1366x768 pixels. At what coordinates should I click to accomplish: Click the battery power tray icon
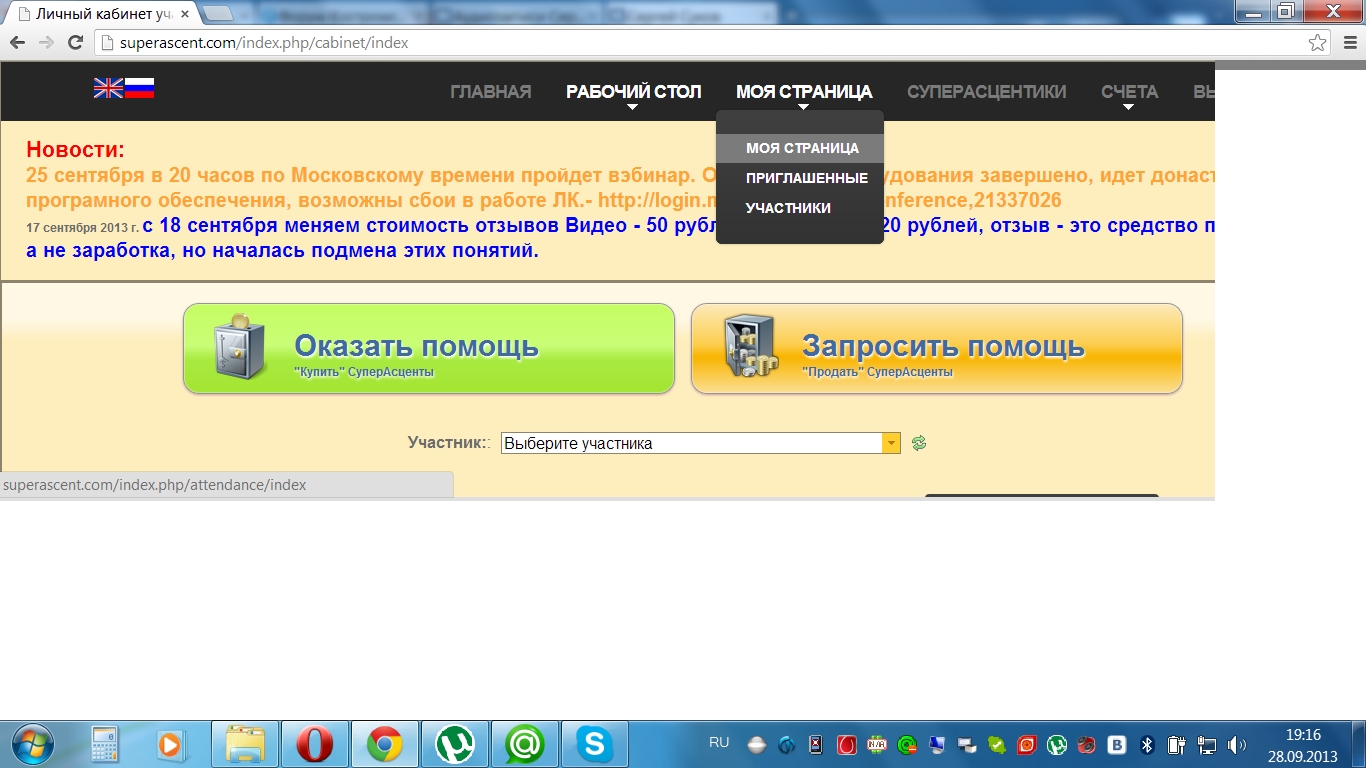point(1177,745)
